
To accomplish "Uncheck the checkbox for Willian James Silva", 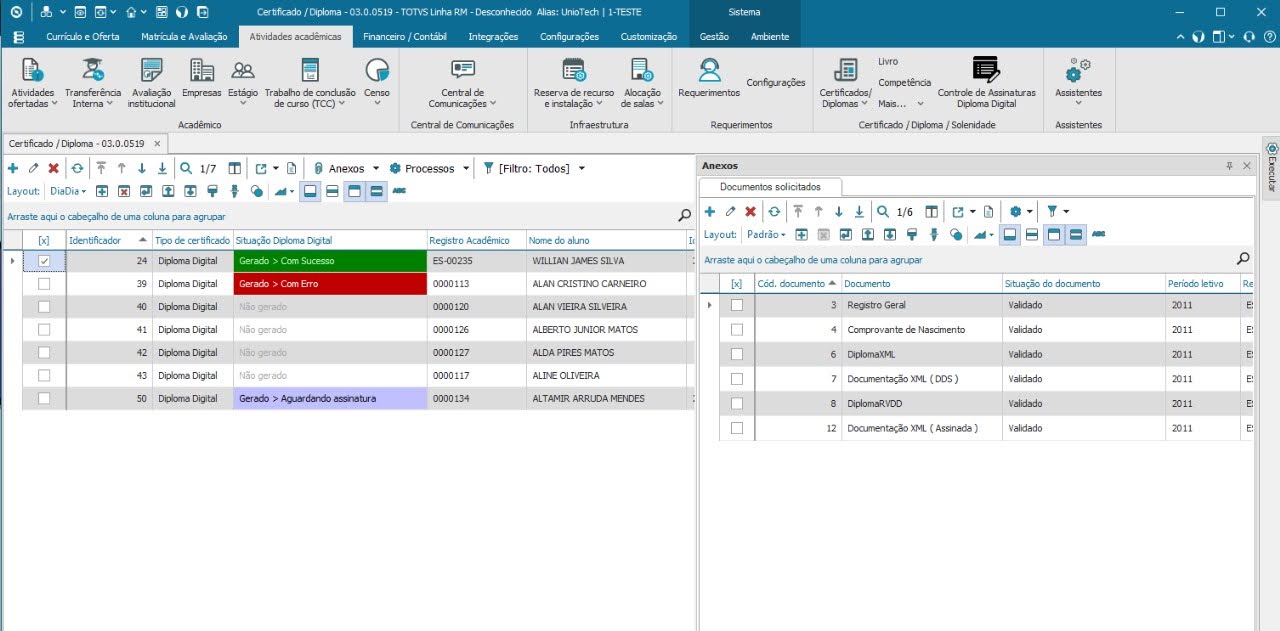I will point(44,261).
